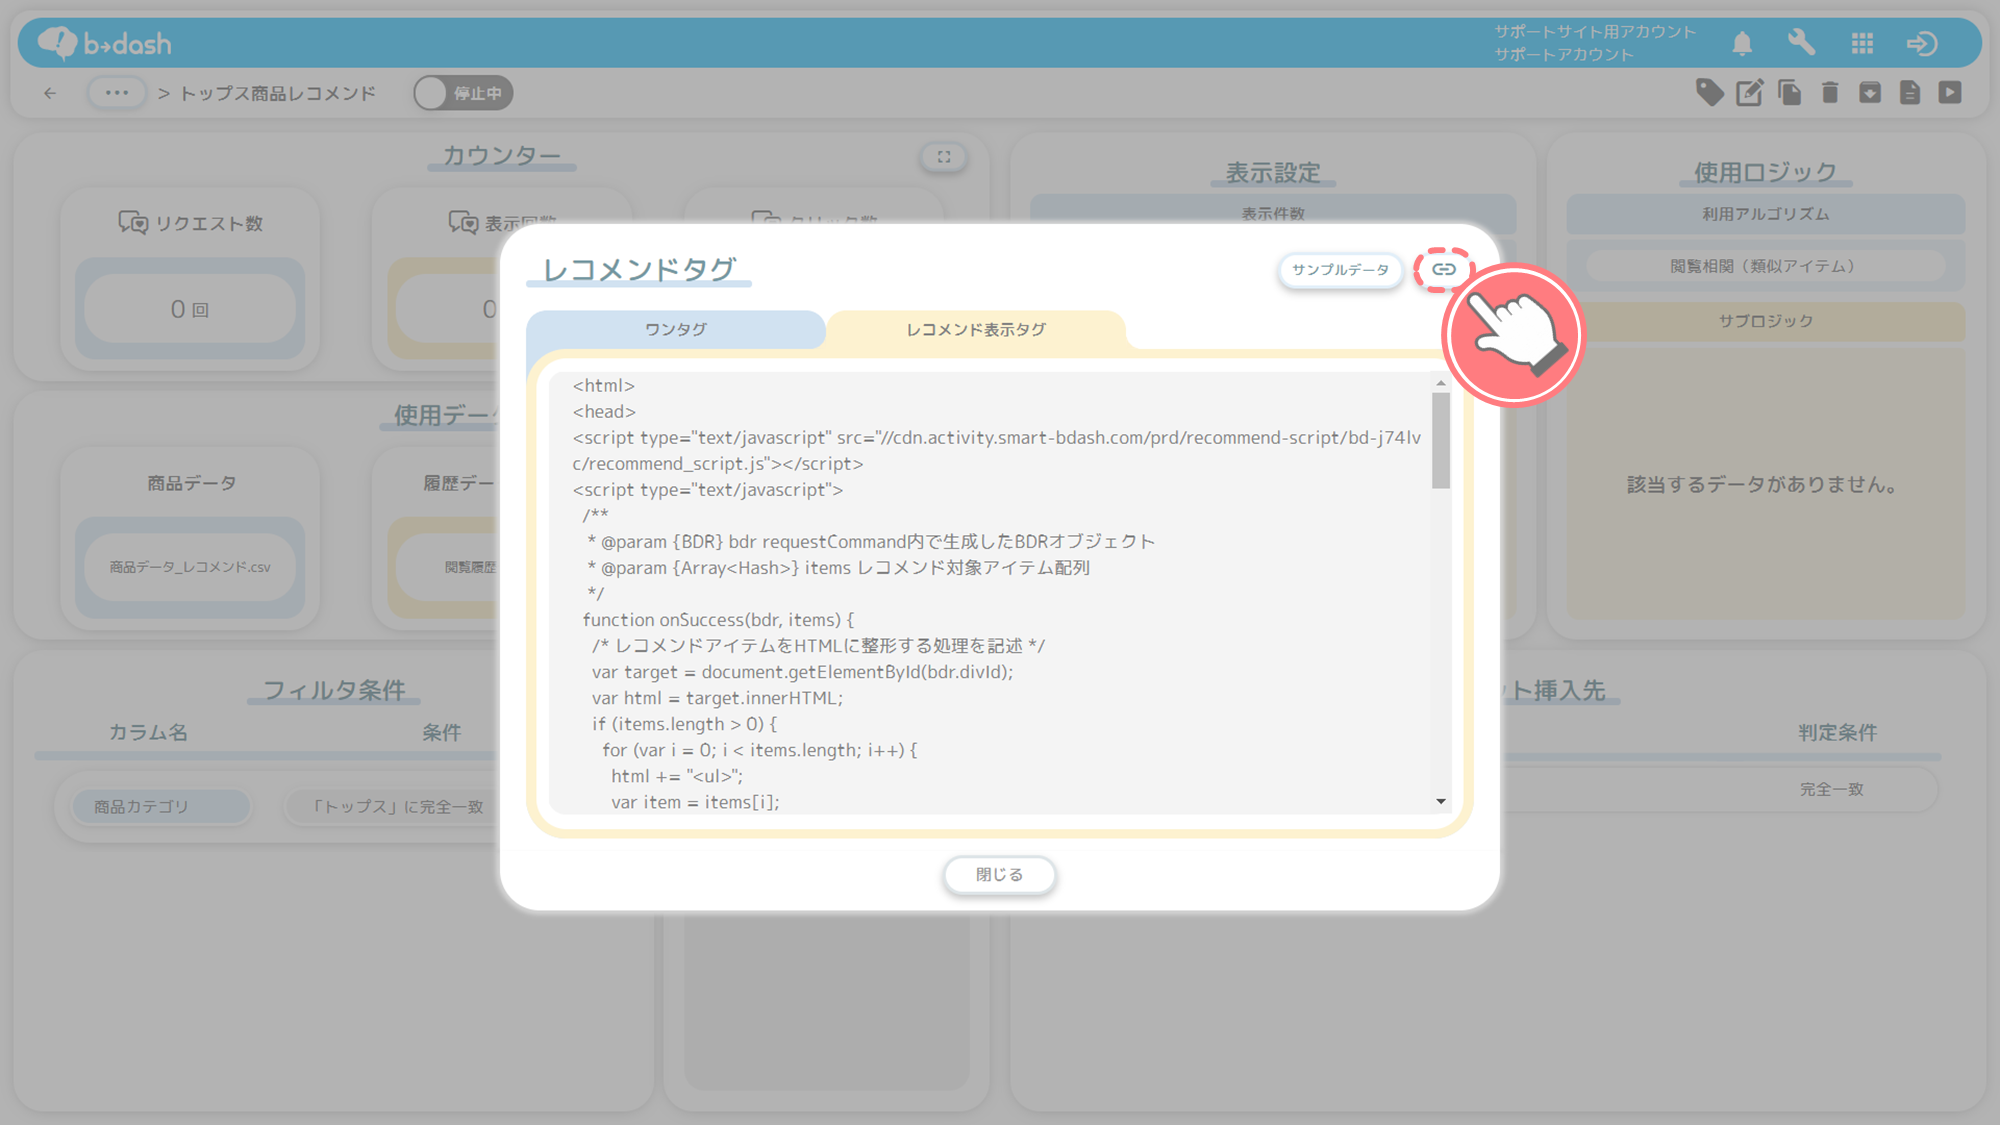Viewport: 2000px width, 1125px height.
Task: Expand the breadcrumb ellipsis button
Action: pyautogui.click(x=117, y=93)
